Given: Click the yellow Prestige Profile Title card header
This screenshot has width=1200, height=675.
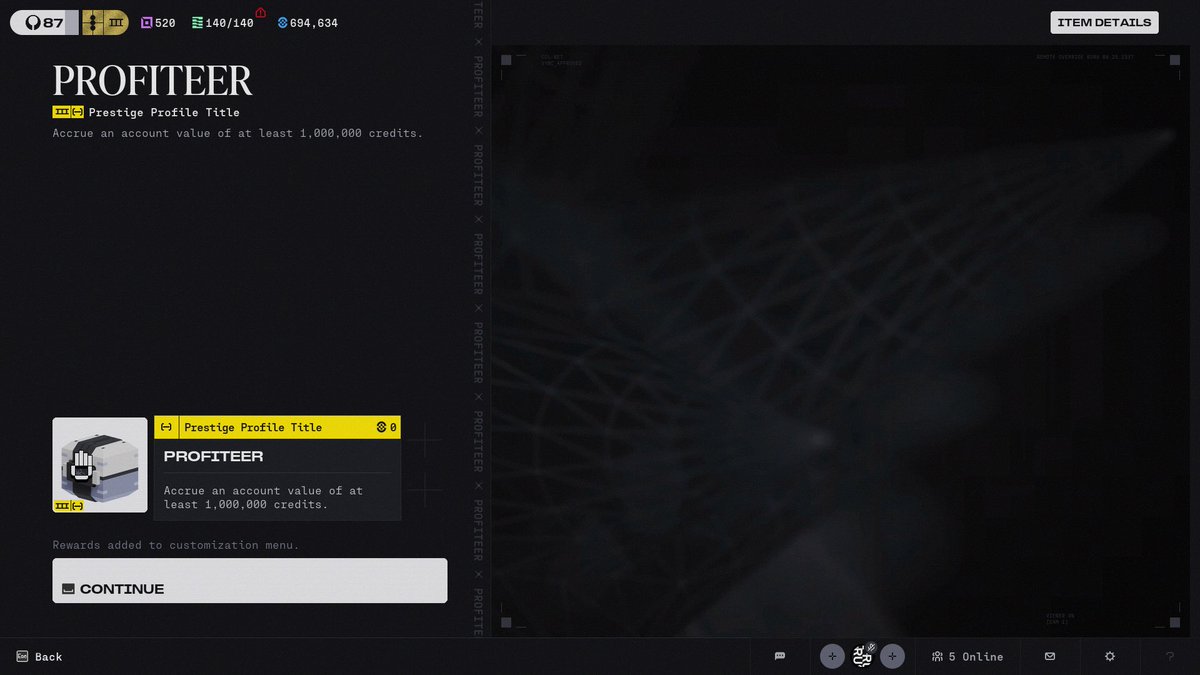Looking at the screenshot, I should click(277, 427).
